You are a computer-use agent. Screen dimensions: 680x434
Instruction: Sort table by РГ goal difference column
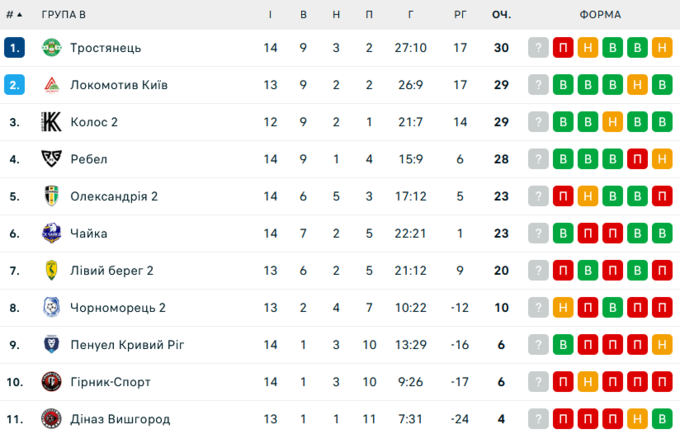(460, 15)
